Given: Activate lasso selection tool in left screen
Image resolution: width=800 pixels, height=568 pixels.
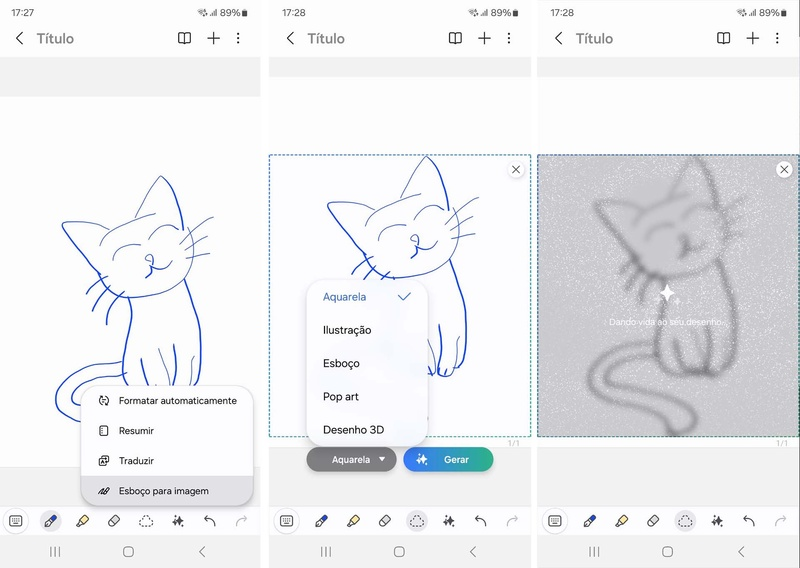Looking at the screenshot, I should click(146, 521).
